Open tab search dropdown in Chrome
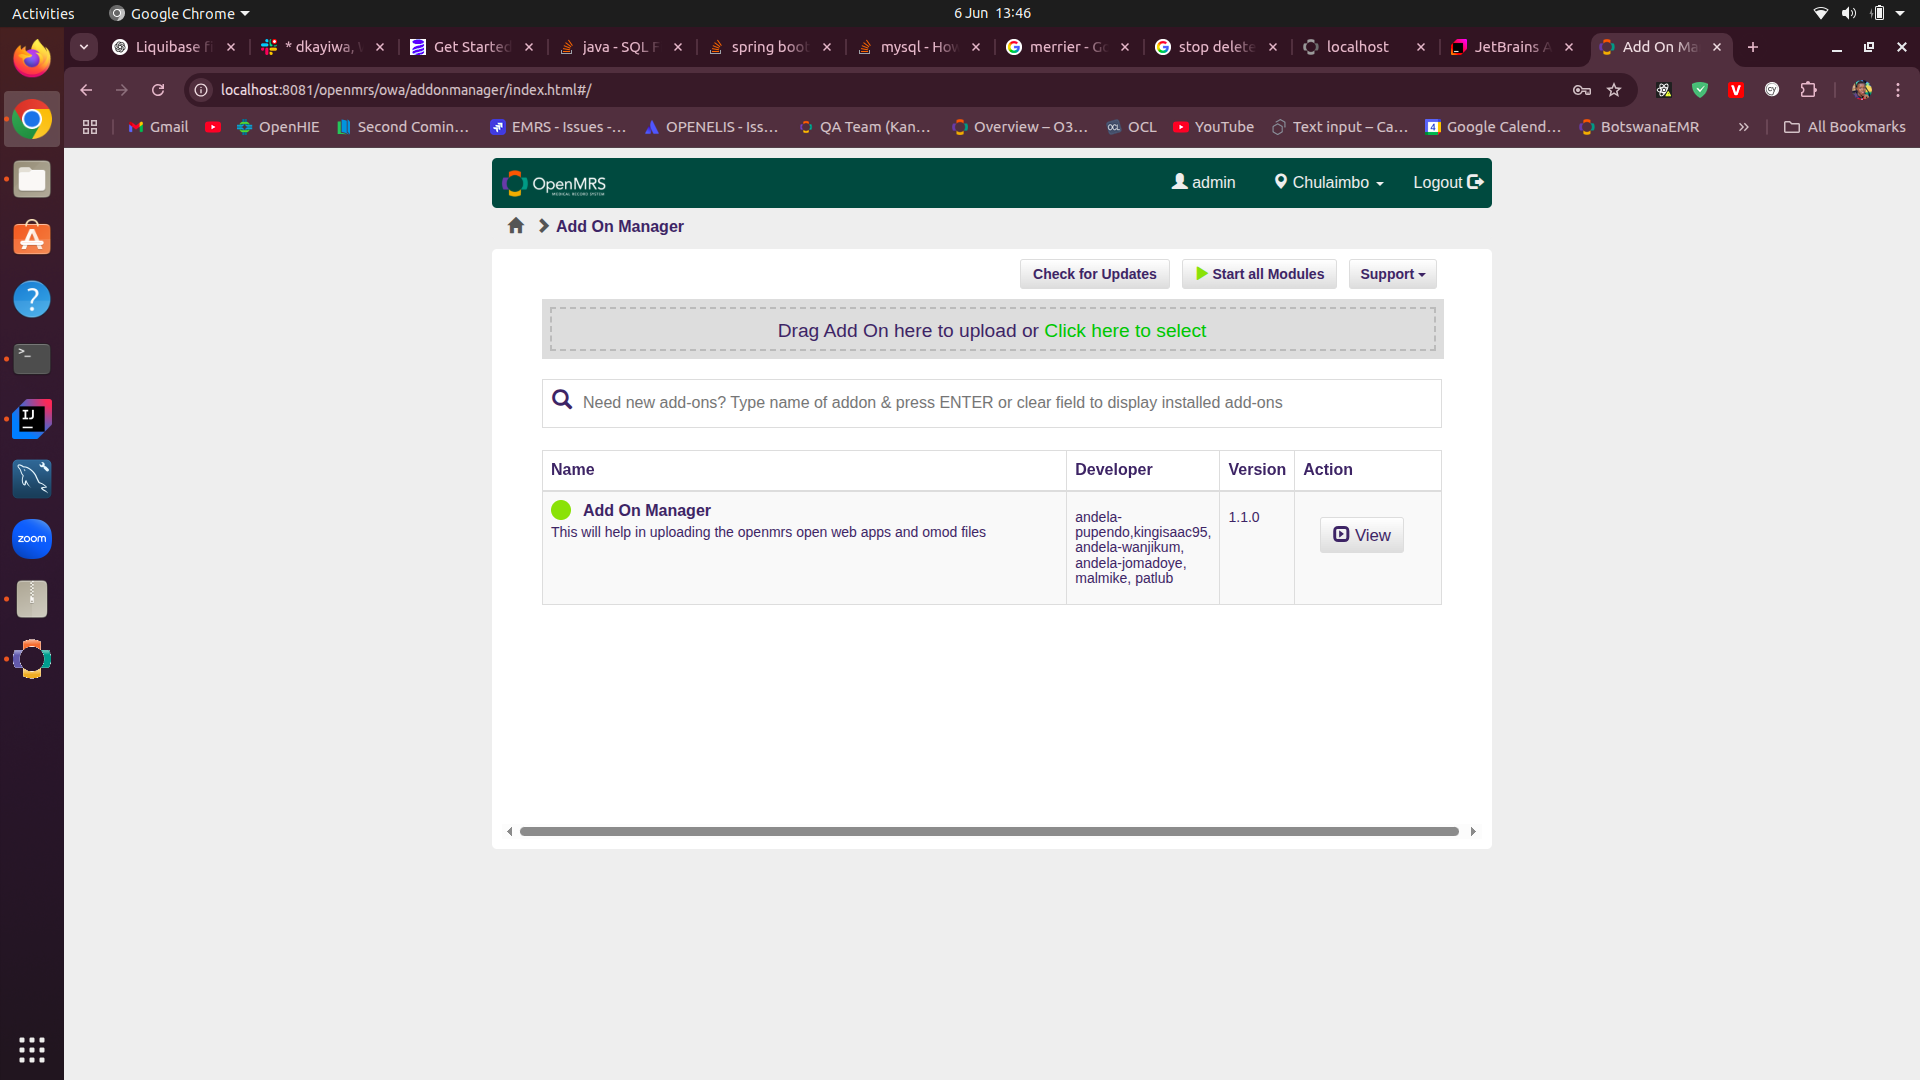Screen dimensions: 1920x1080 pyautogui.click(x=84, y=47)
